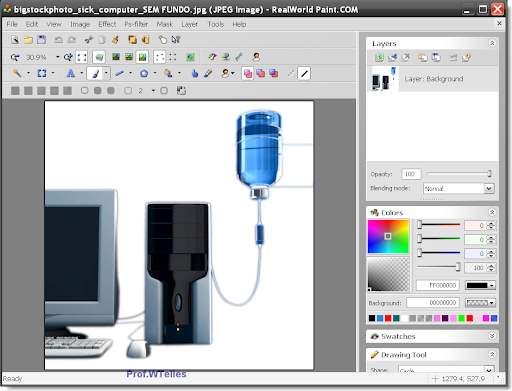Click the Save floppy disk icon
The width and height of the screenshot is (512, 391).
click(41, 40)
